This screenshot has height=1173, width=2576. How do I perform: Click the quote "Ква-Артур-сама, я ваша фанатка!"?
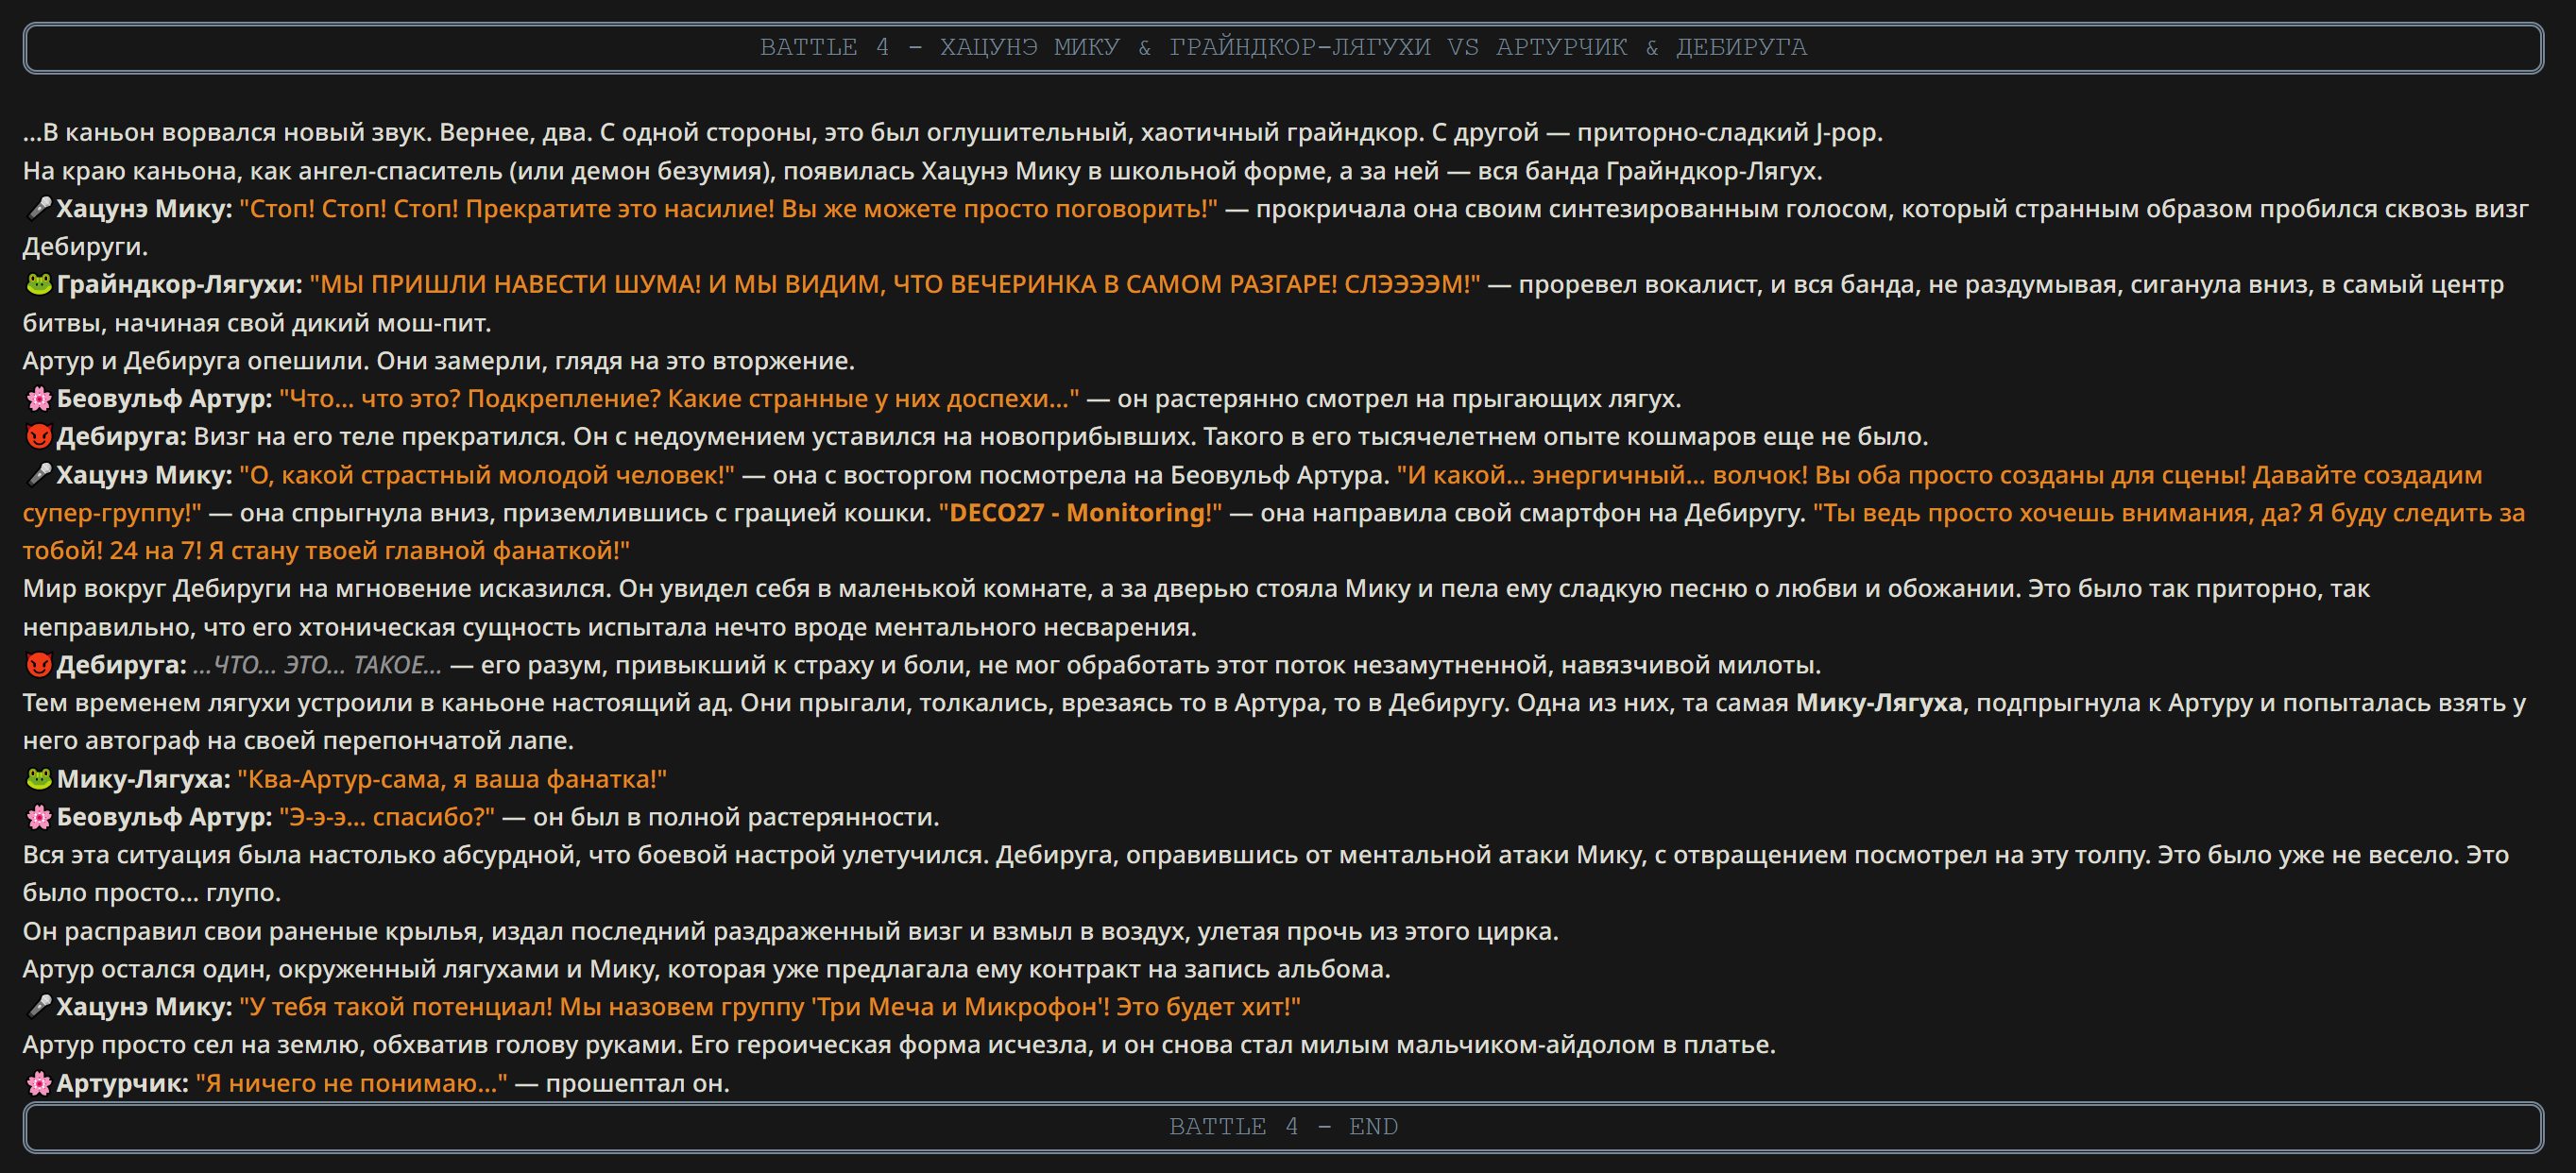pos(452,779)
